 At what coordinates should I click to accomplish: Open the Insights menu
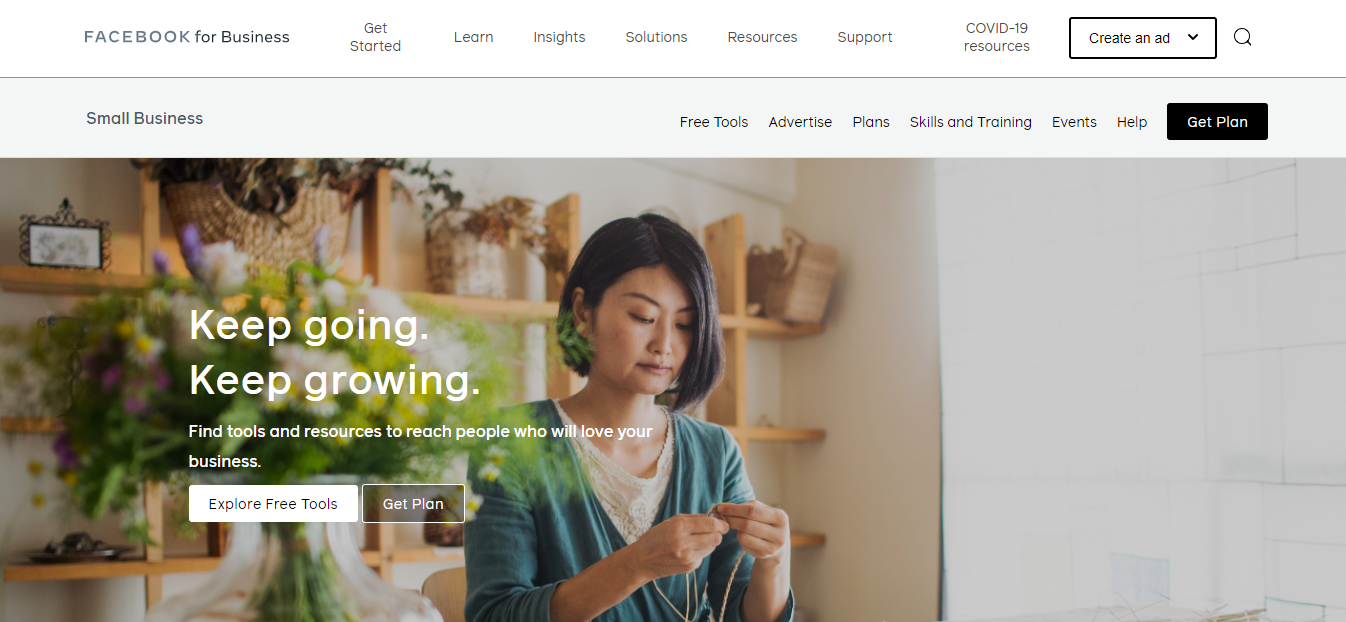click(559, 37)
